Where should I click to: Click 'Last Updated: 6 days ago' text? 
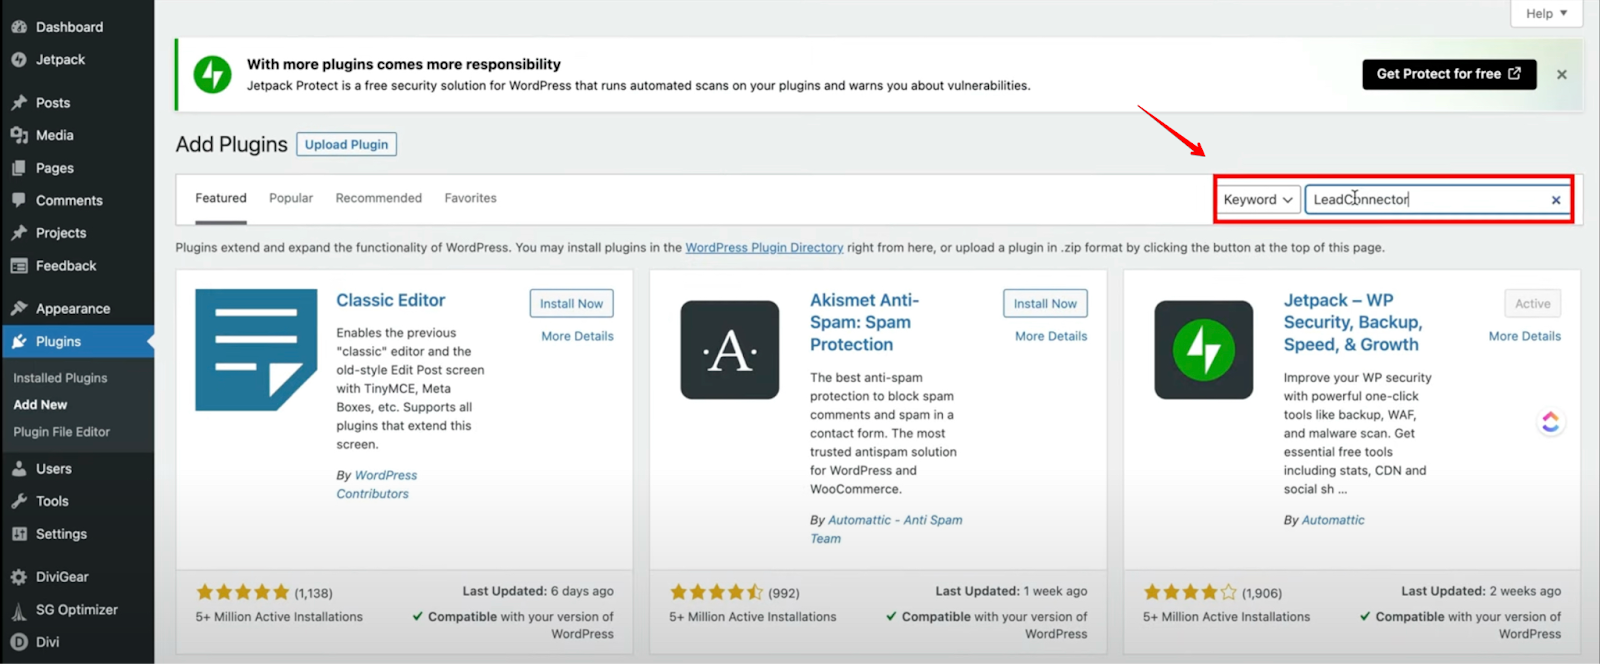538,591
